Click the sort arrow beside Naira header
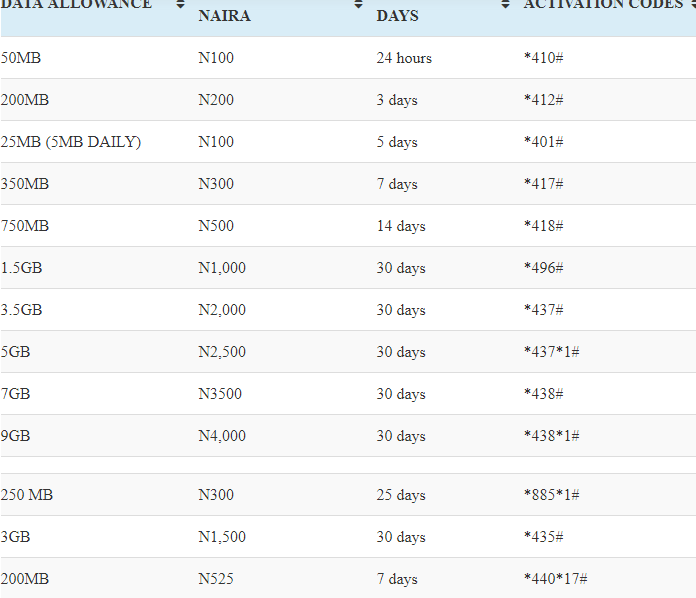 click(x=358, y=5)
